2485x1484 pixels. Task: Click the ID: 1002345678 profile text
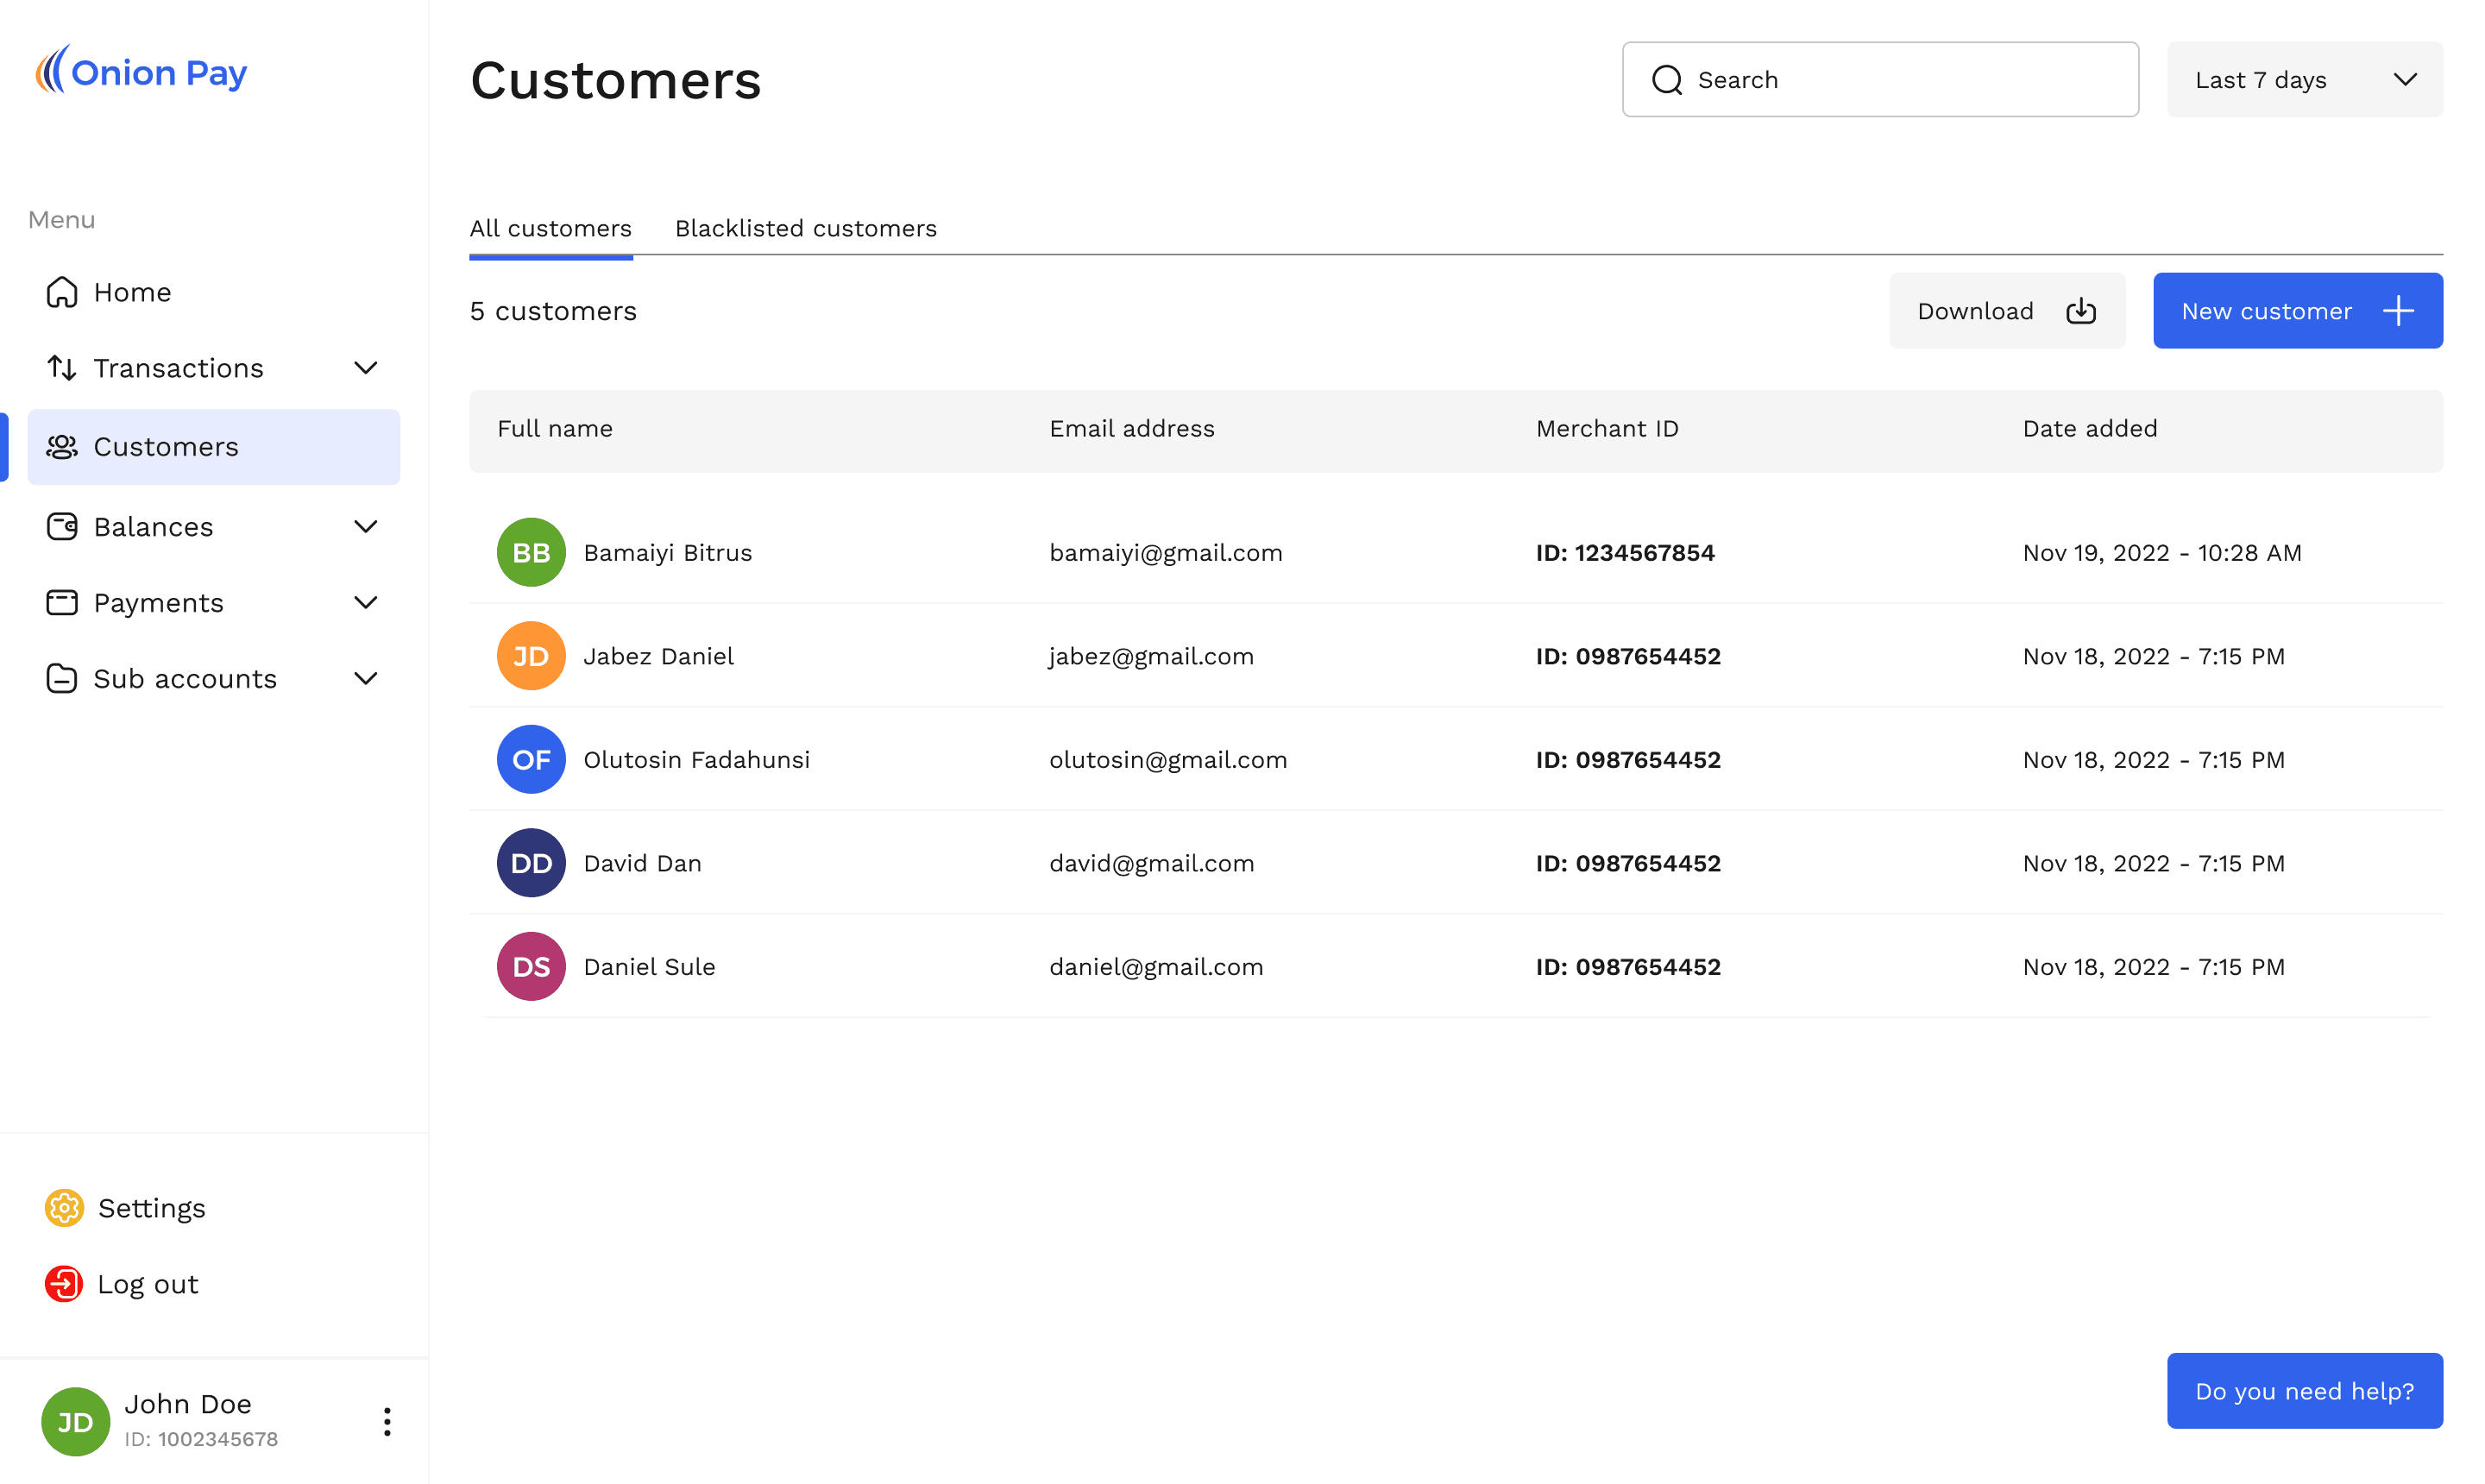pos(201,1439)
